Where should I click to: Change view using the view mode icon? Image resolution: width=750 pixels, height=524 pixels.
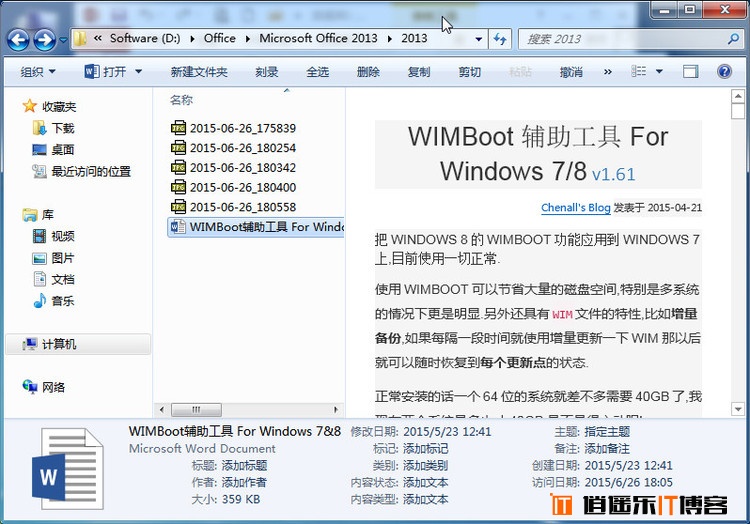tap(639, 71)
